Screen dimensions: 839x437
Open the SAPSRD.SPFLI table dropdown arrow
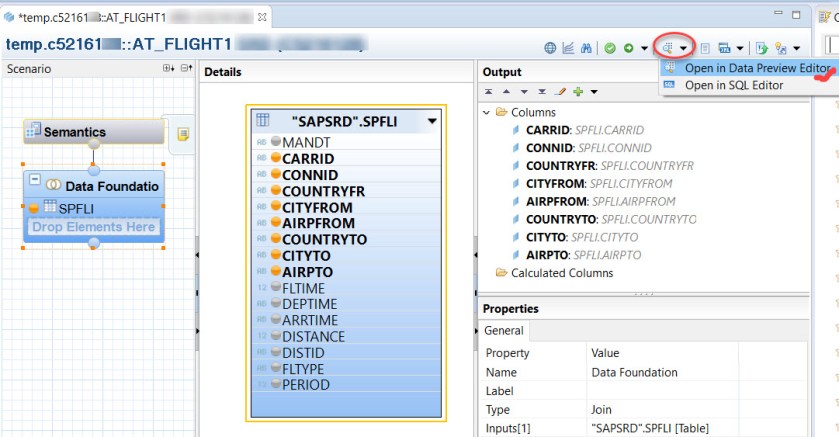point(431,121)
